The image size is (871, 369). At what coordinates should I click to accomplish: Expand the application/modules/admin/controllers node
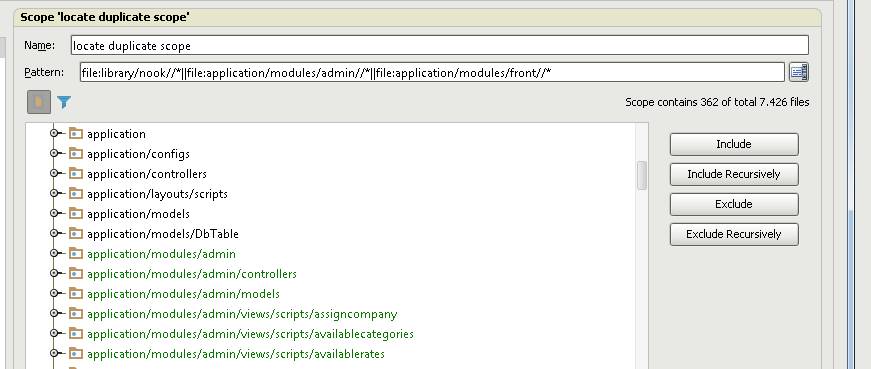point(54,273)
